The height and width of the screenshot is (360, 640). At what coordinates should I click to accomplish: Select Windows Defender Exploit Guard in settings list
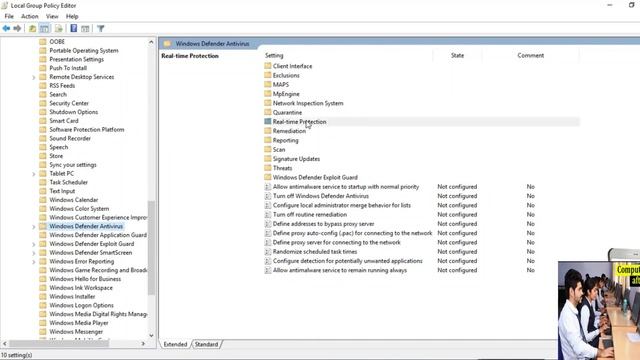point(315,177)
